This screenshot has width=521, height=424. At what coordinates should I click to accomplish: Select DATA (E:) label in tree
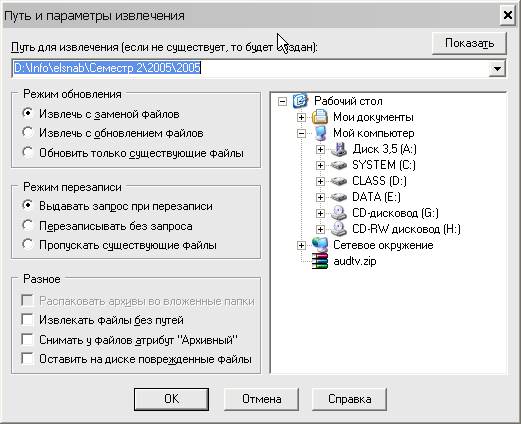coord(376,197)
